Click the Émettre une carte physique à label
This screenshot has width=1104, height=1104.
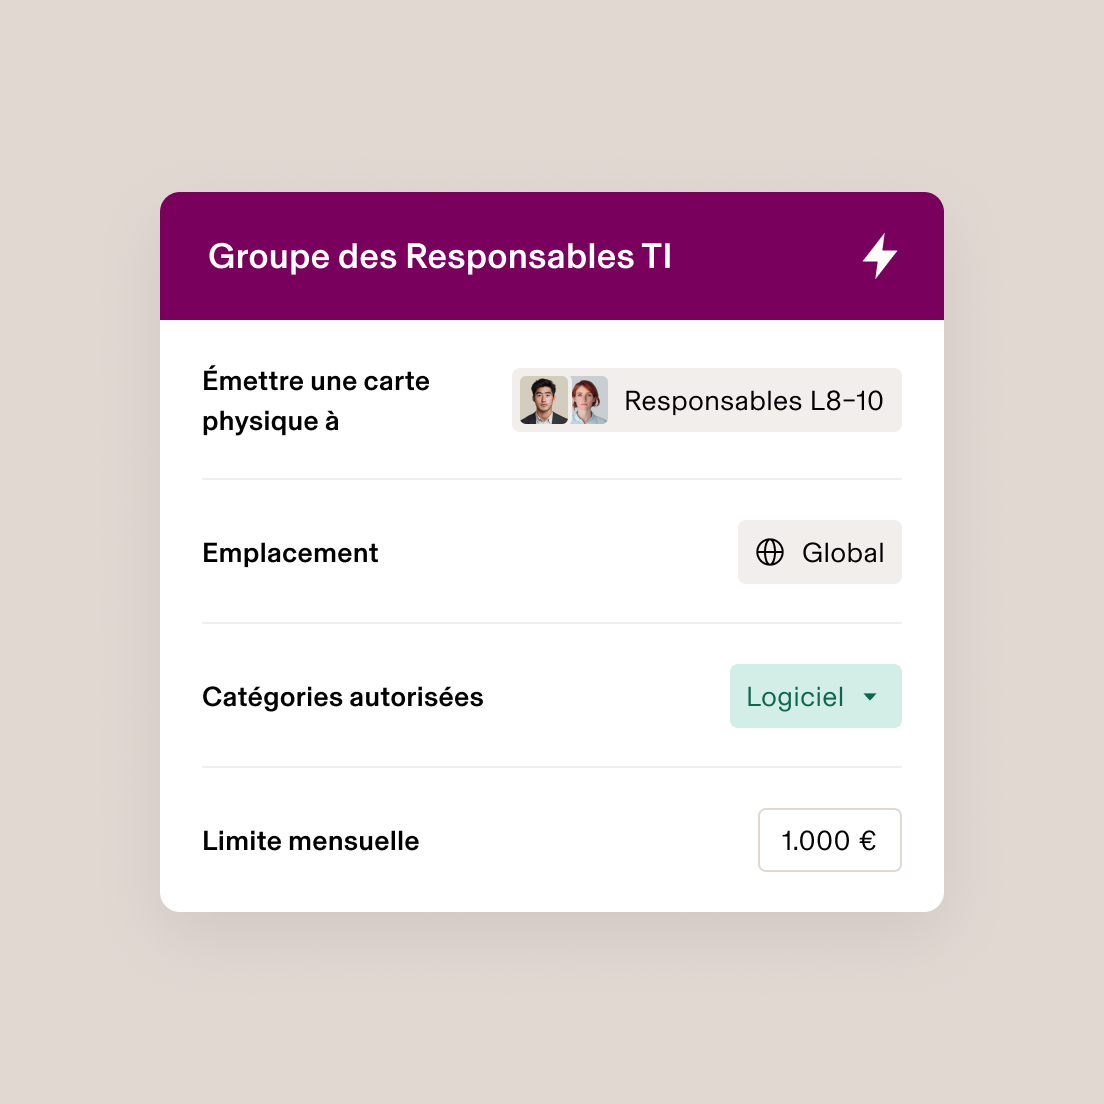316,400
